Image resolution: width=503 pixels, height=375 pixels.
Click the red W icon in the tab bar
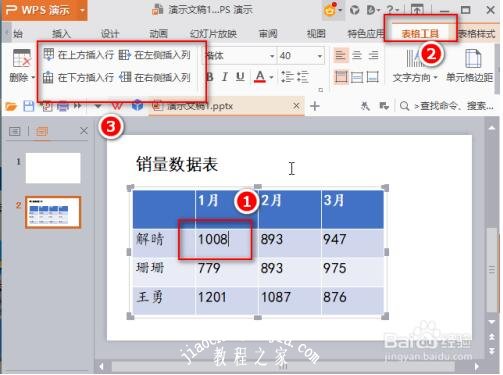(117, 106)
